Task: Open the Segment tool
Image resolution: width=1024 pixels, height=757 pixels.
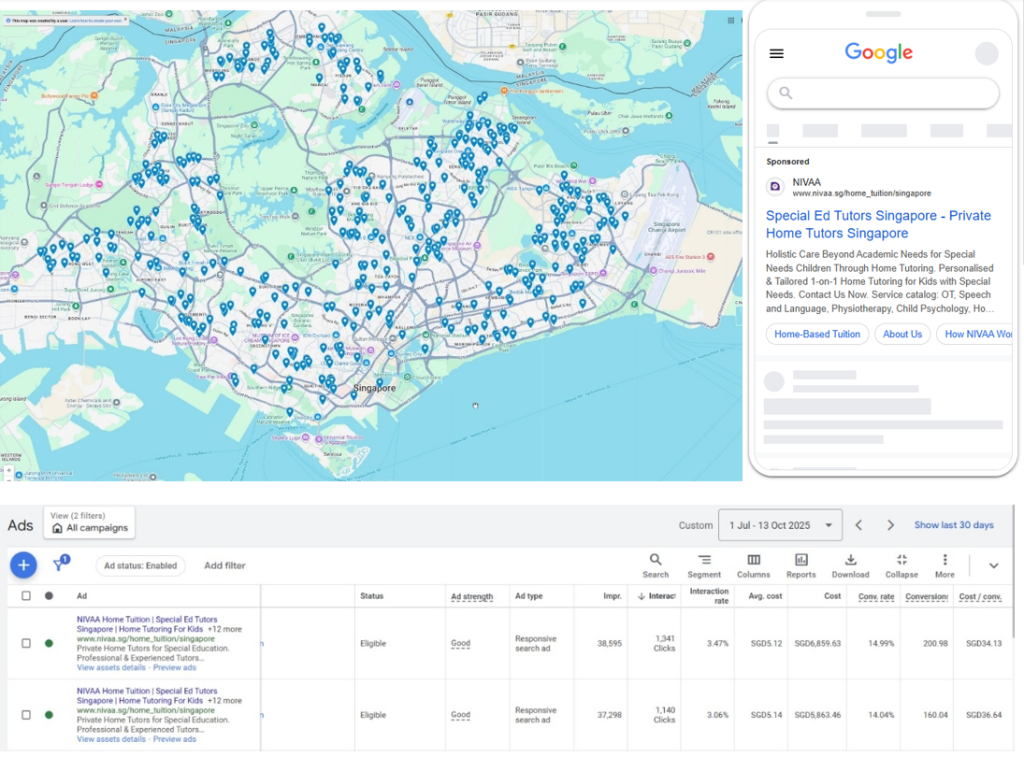Action: click(704, 565)
